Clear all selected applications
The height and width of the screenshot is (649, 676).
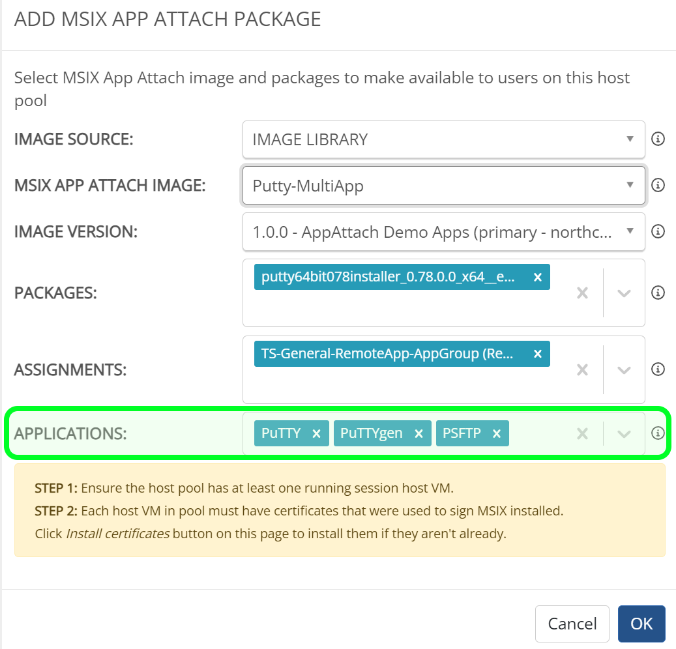click(x=582, y=433)
